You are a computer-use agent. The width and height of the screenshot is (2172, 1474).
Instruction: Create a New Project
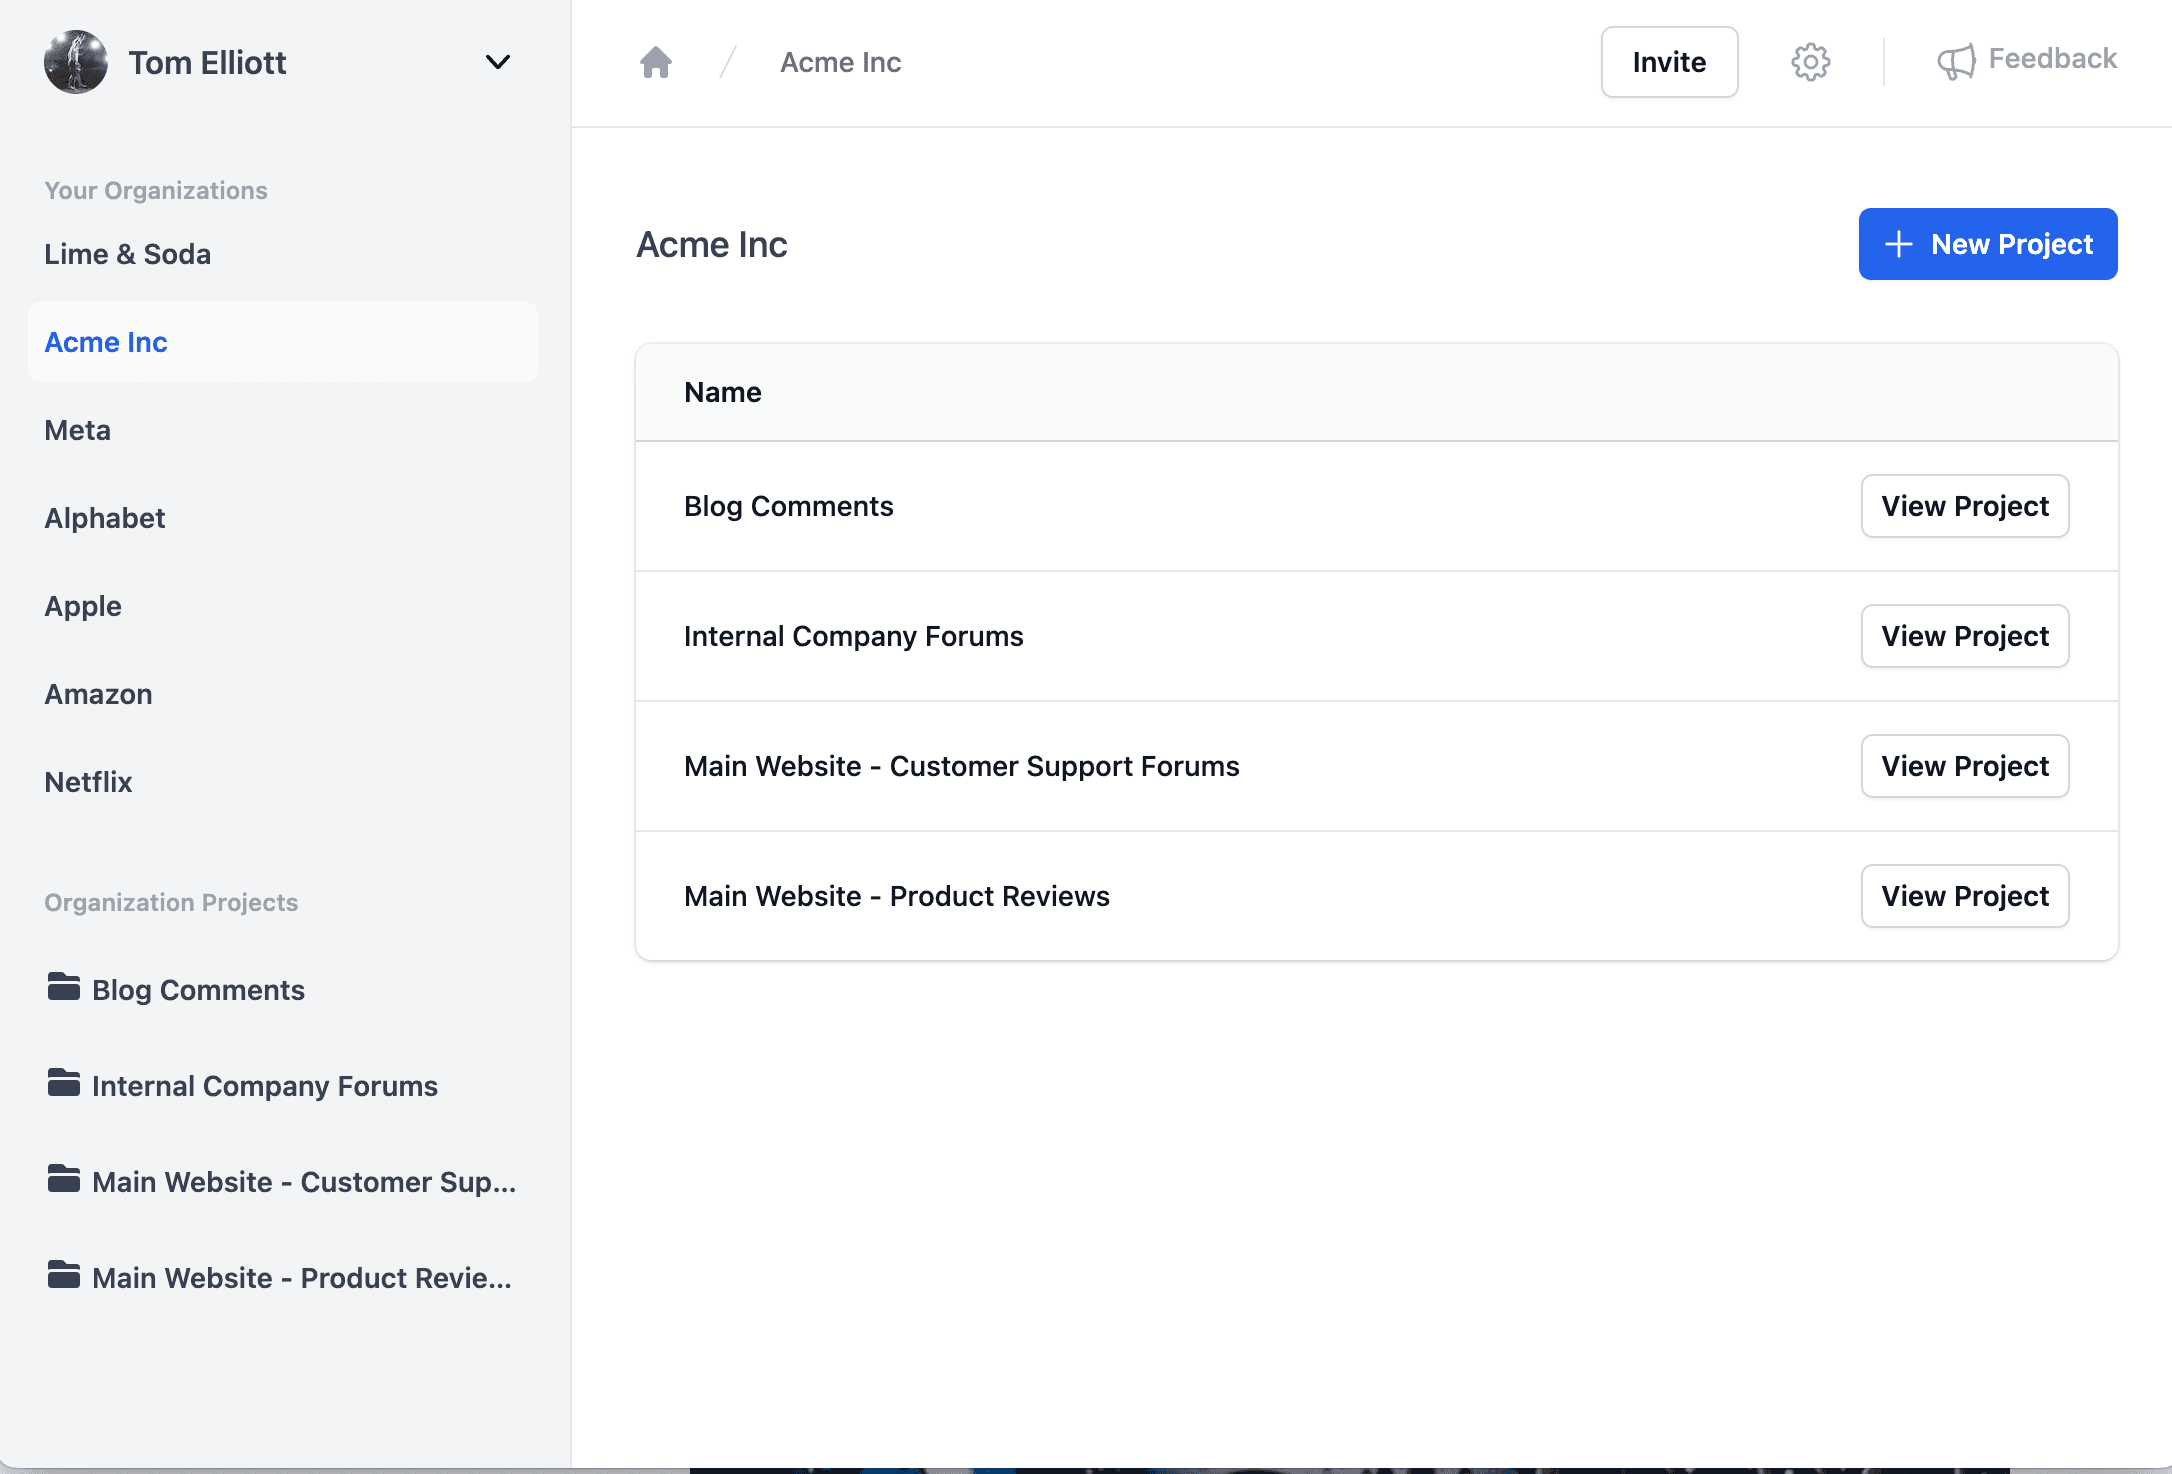(1988, 244)
